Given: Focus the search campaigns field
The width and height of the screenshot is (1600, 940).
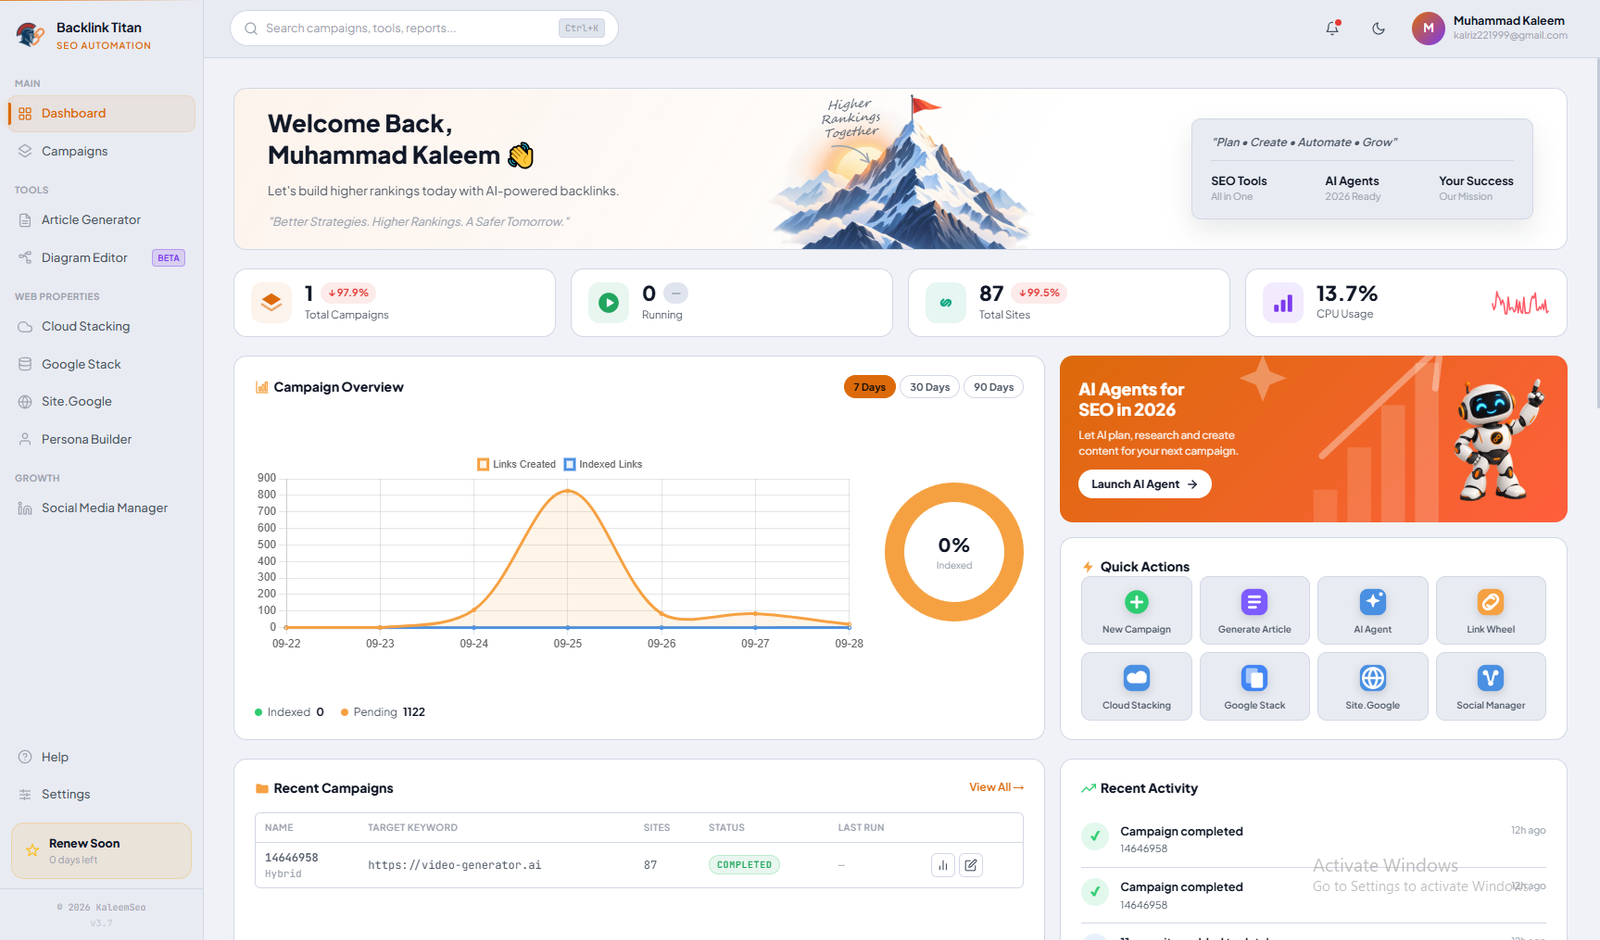Looking at the screenshot, I should 424,28.
